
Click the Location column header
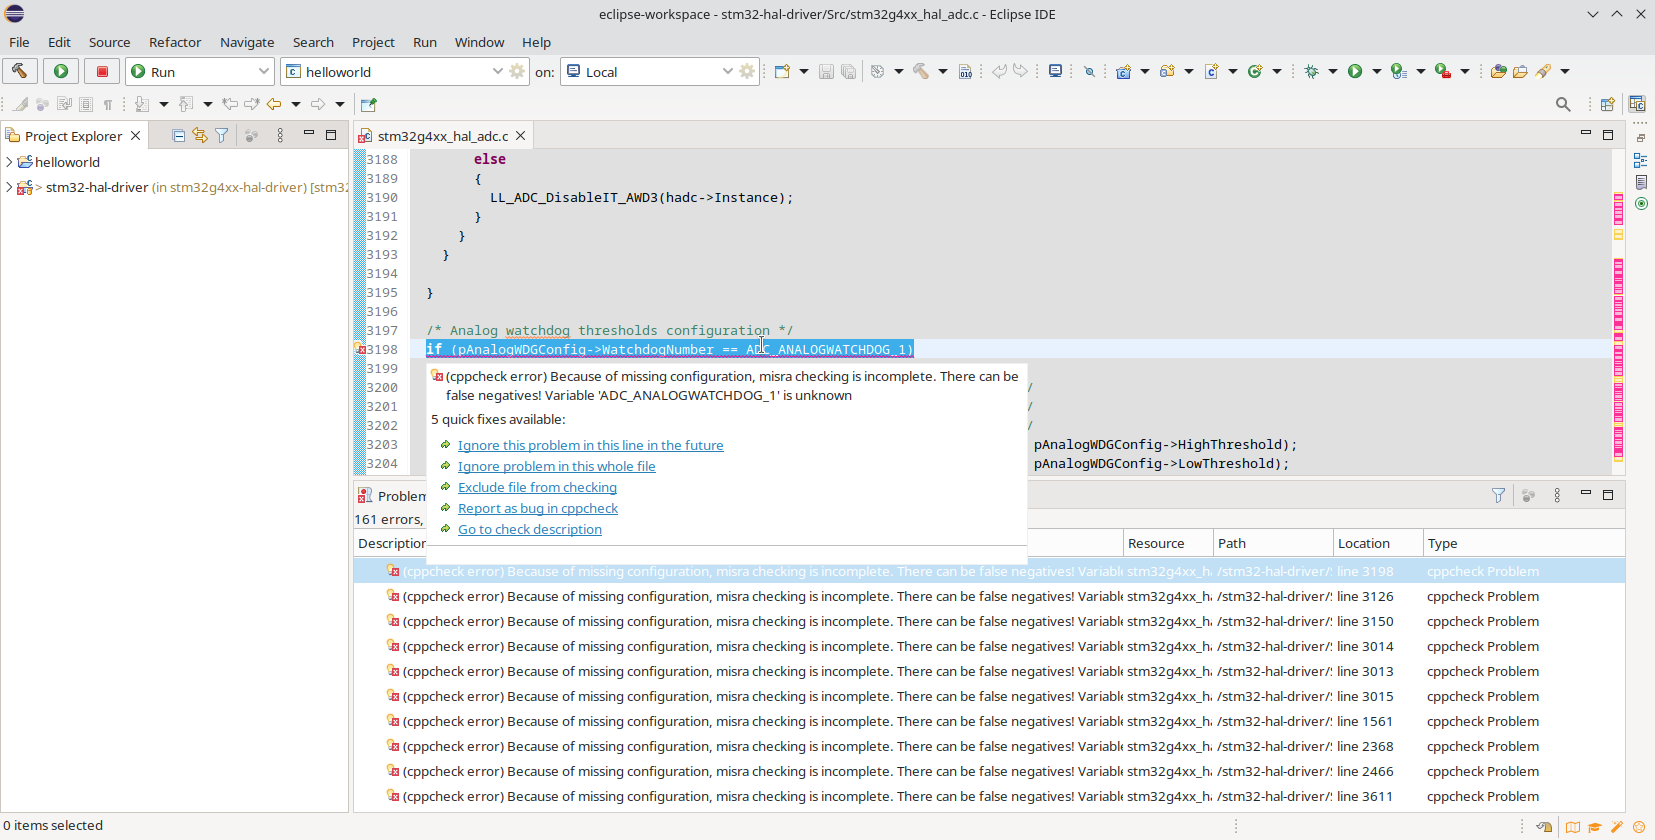pos(1378,543)
